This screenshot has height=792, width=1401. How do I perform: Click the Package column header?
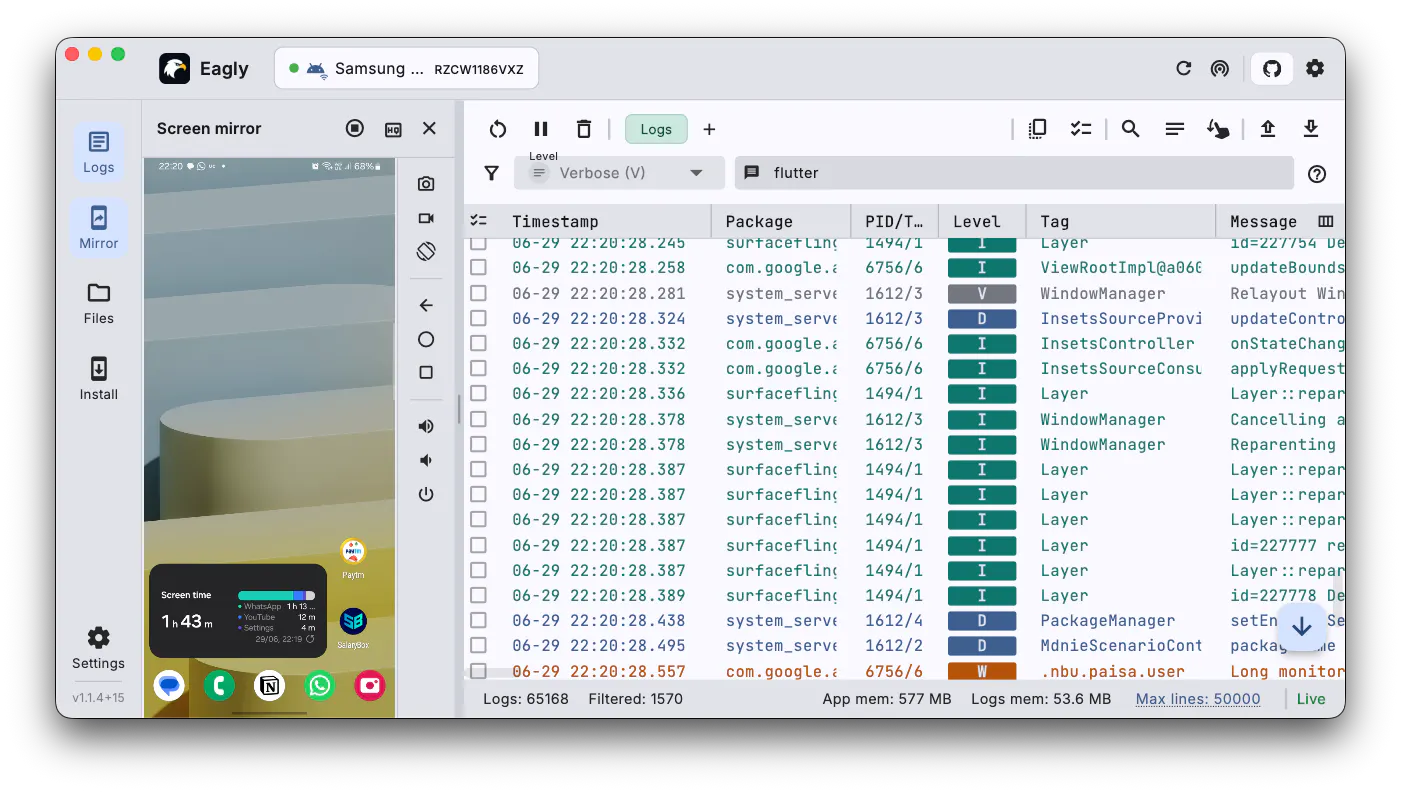point(759,221)
